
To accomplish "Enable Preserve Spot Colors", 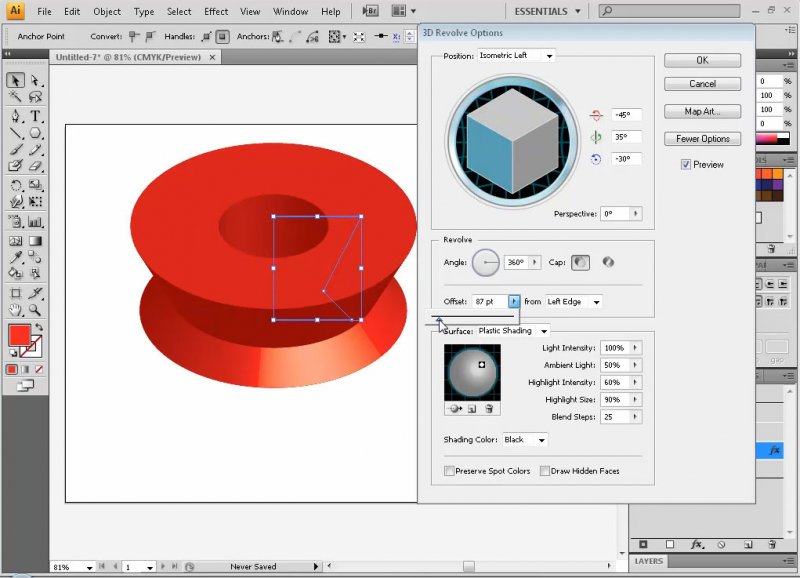I will [x=449, y=471].
